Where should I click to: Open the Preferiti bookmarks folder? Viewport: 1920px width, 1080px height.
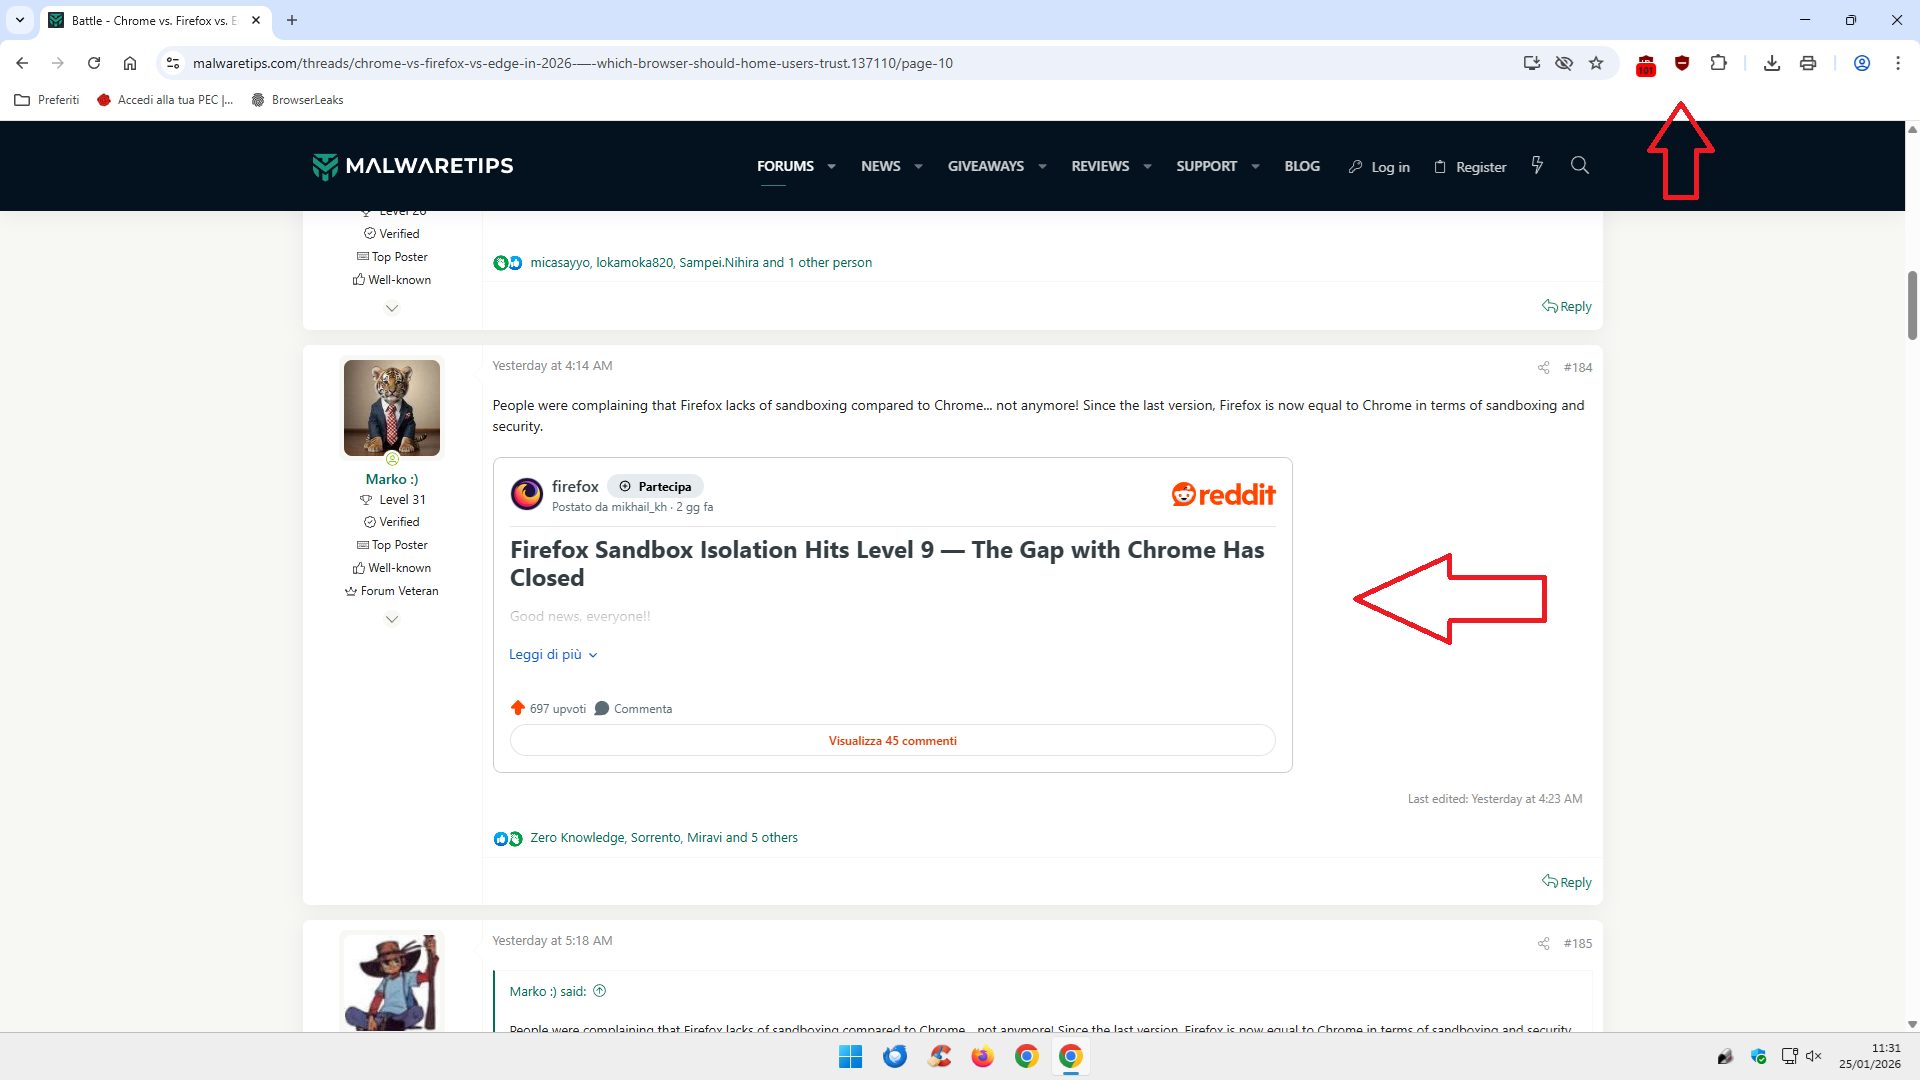click(47, 100)
